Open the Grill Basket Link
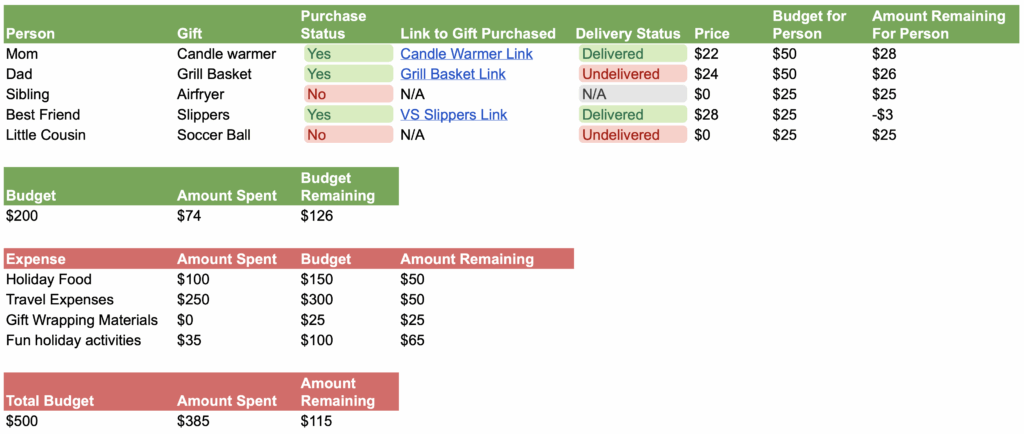The height and width of the screenshot is (434, 1024). pyautogui.click(x=453, y=74)
